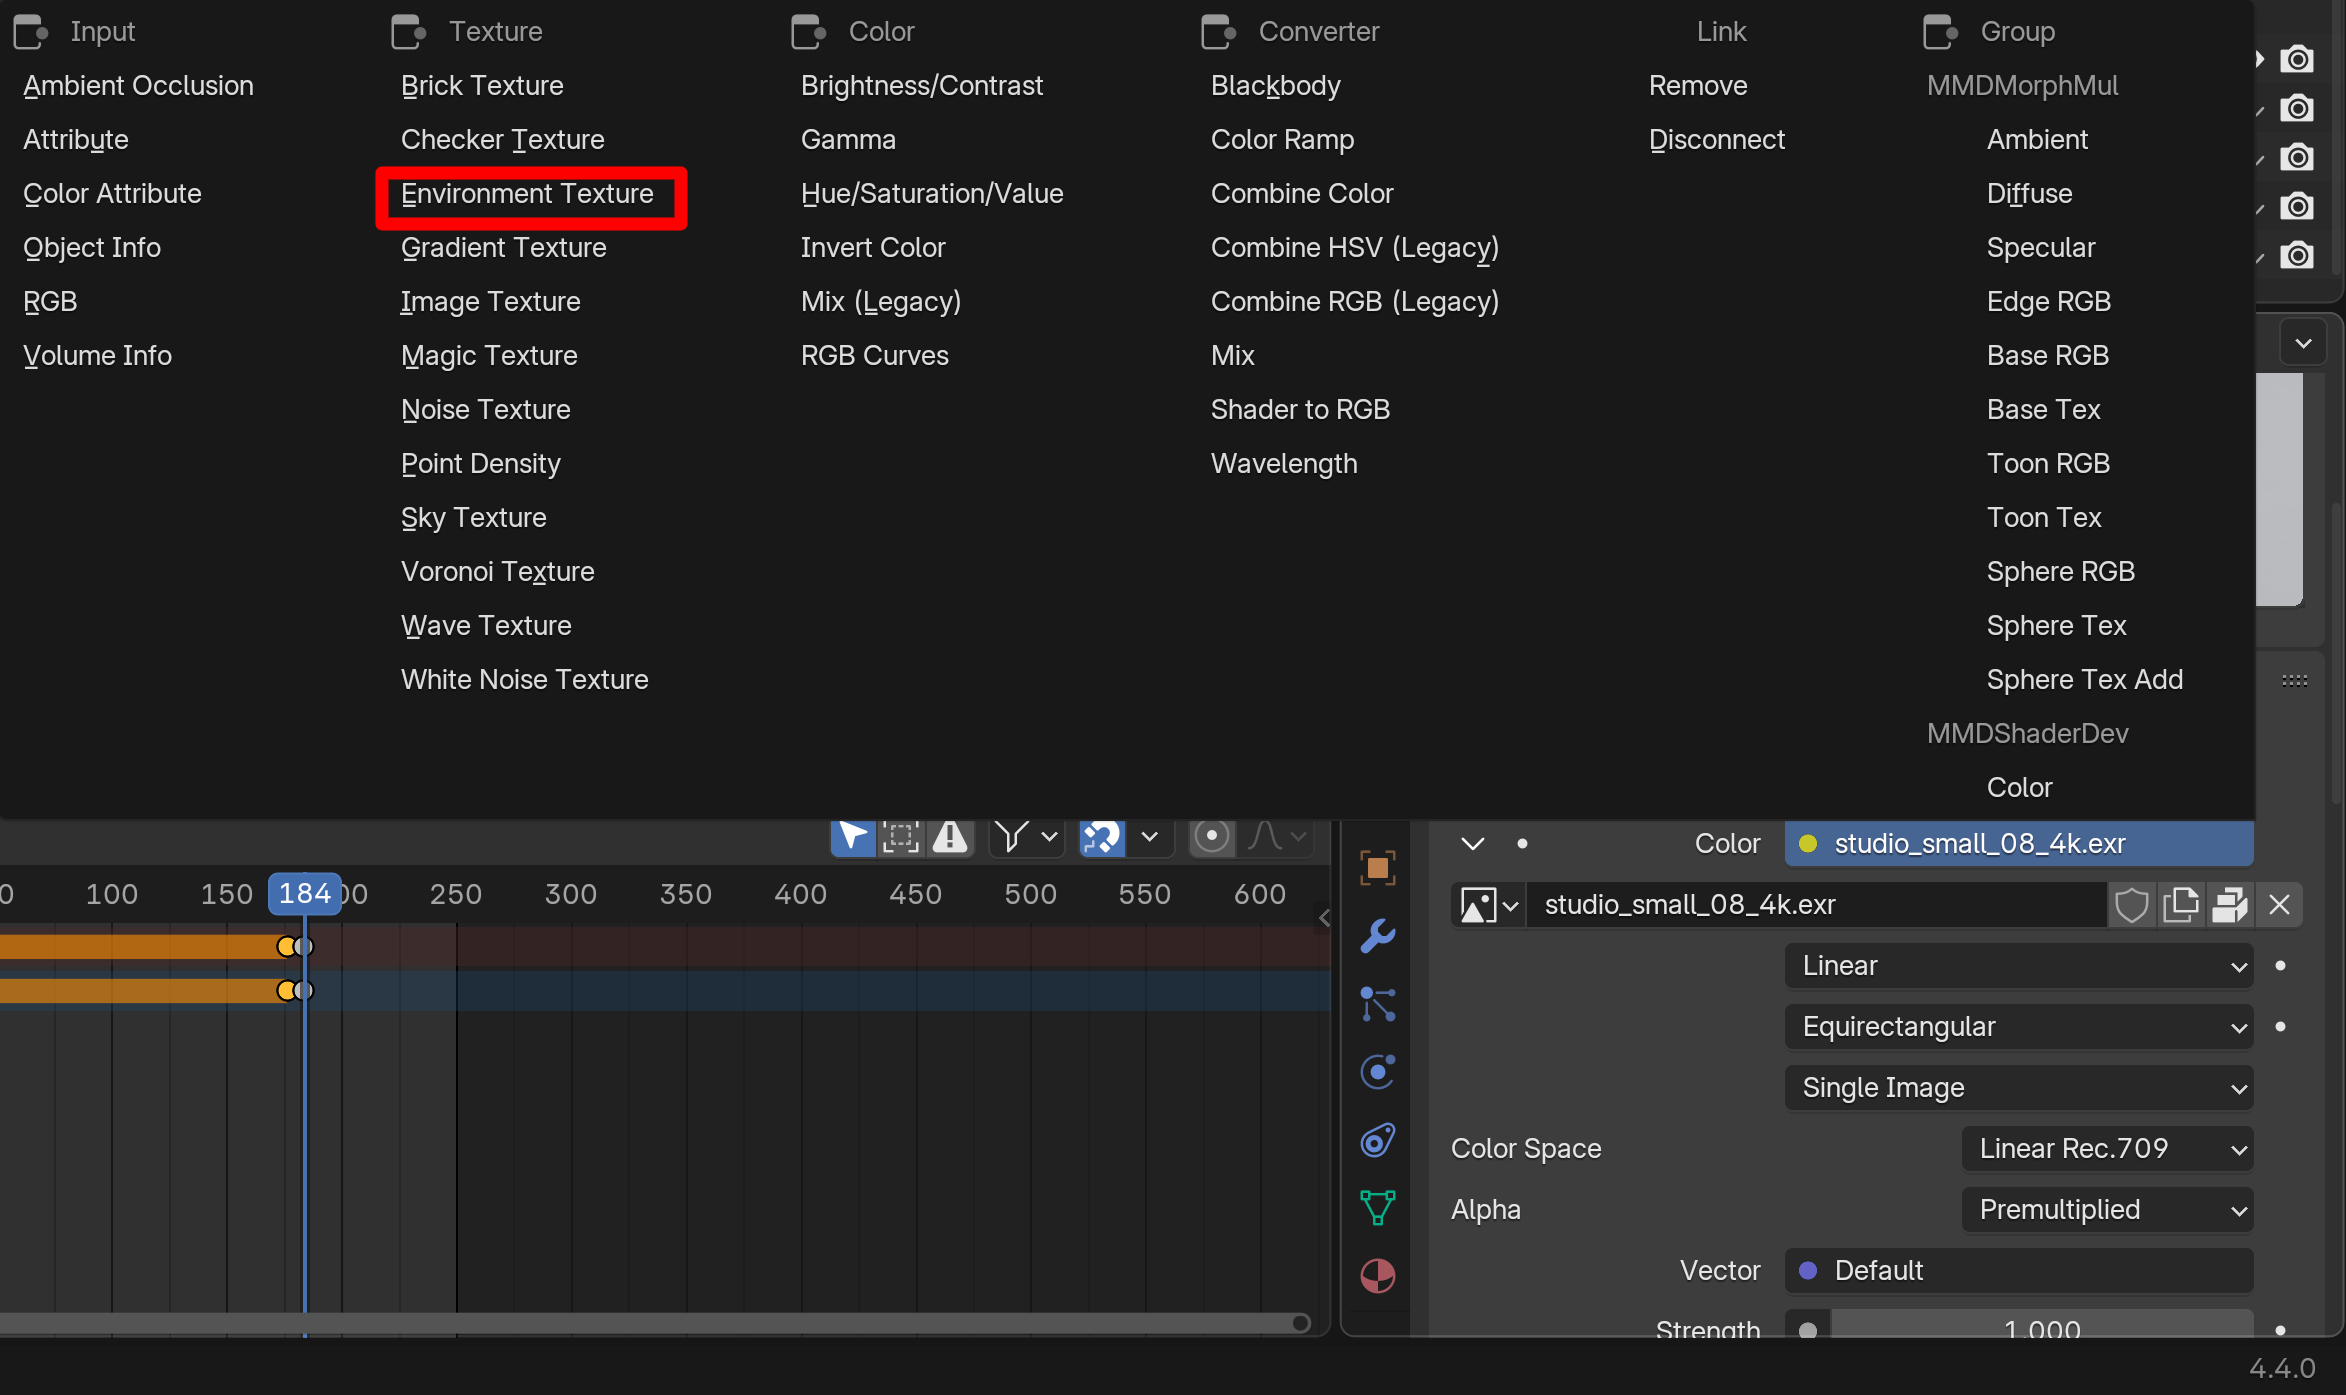
Task: Toggle proportional editing circle icon
Action: pos(1212,836)
